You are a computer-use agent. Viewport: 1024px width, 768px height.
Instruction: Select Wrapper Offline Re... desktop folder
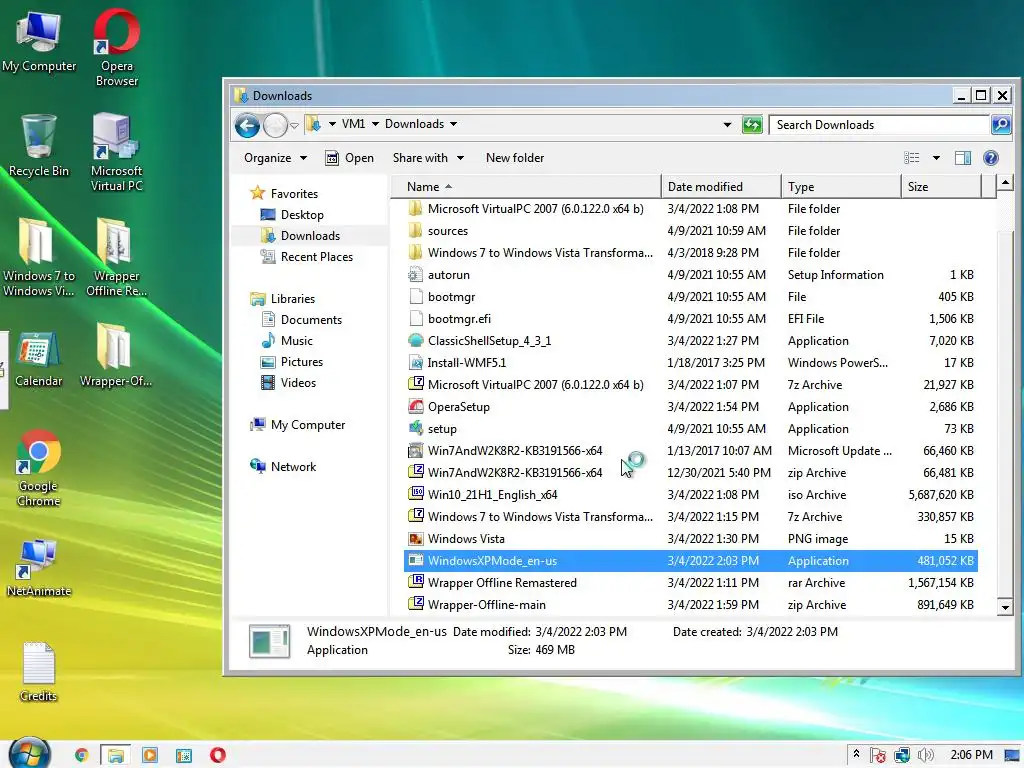(116, 256)
